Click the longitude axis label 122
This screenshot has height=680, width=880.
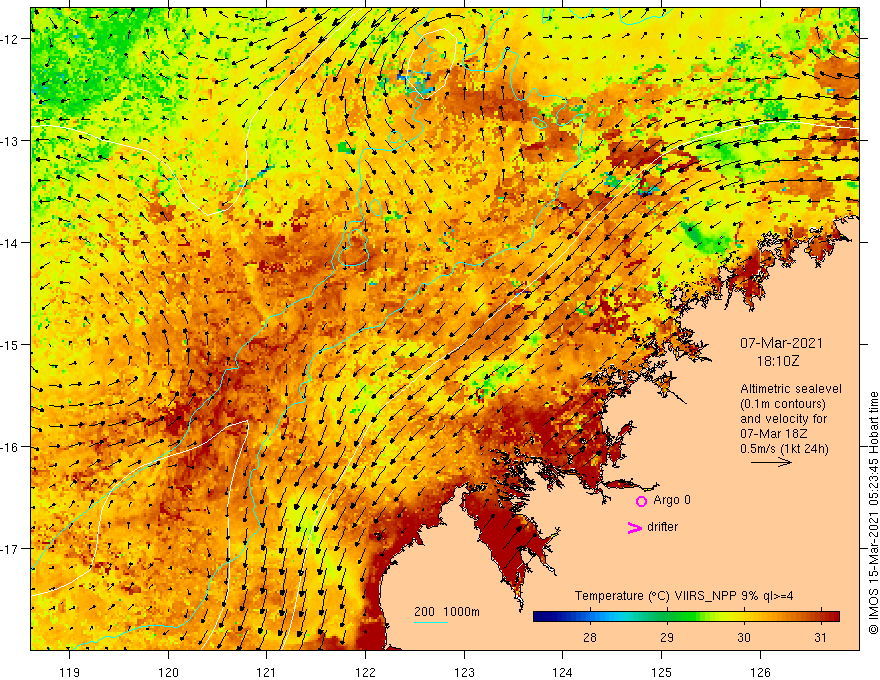[x=365, y=672]
